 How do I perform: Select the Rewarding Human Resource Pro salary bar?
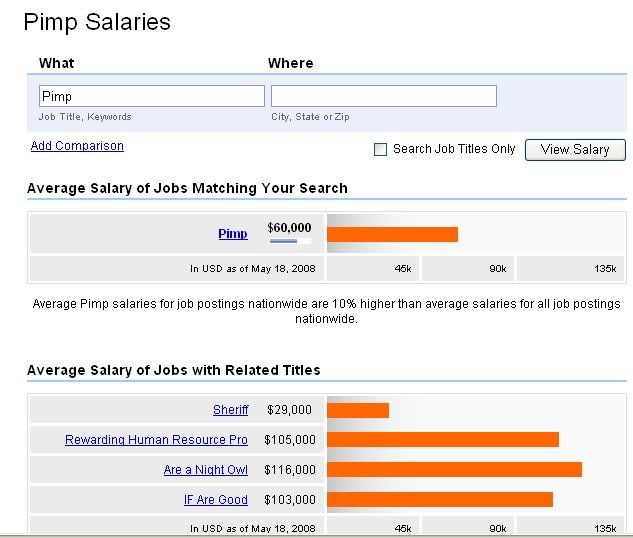pos(442,440)
